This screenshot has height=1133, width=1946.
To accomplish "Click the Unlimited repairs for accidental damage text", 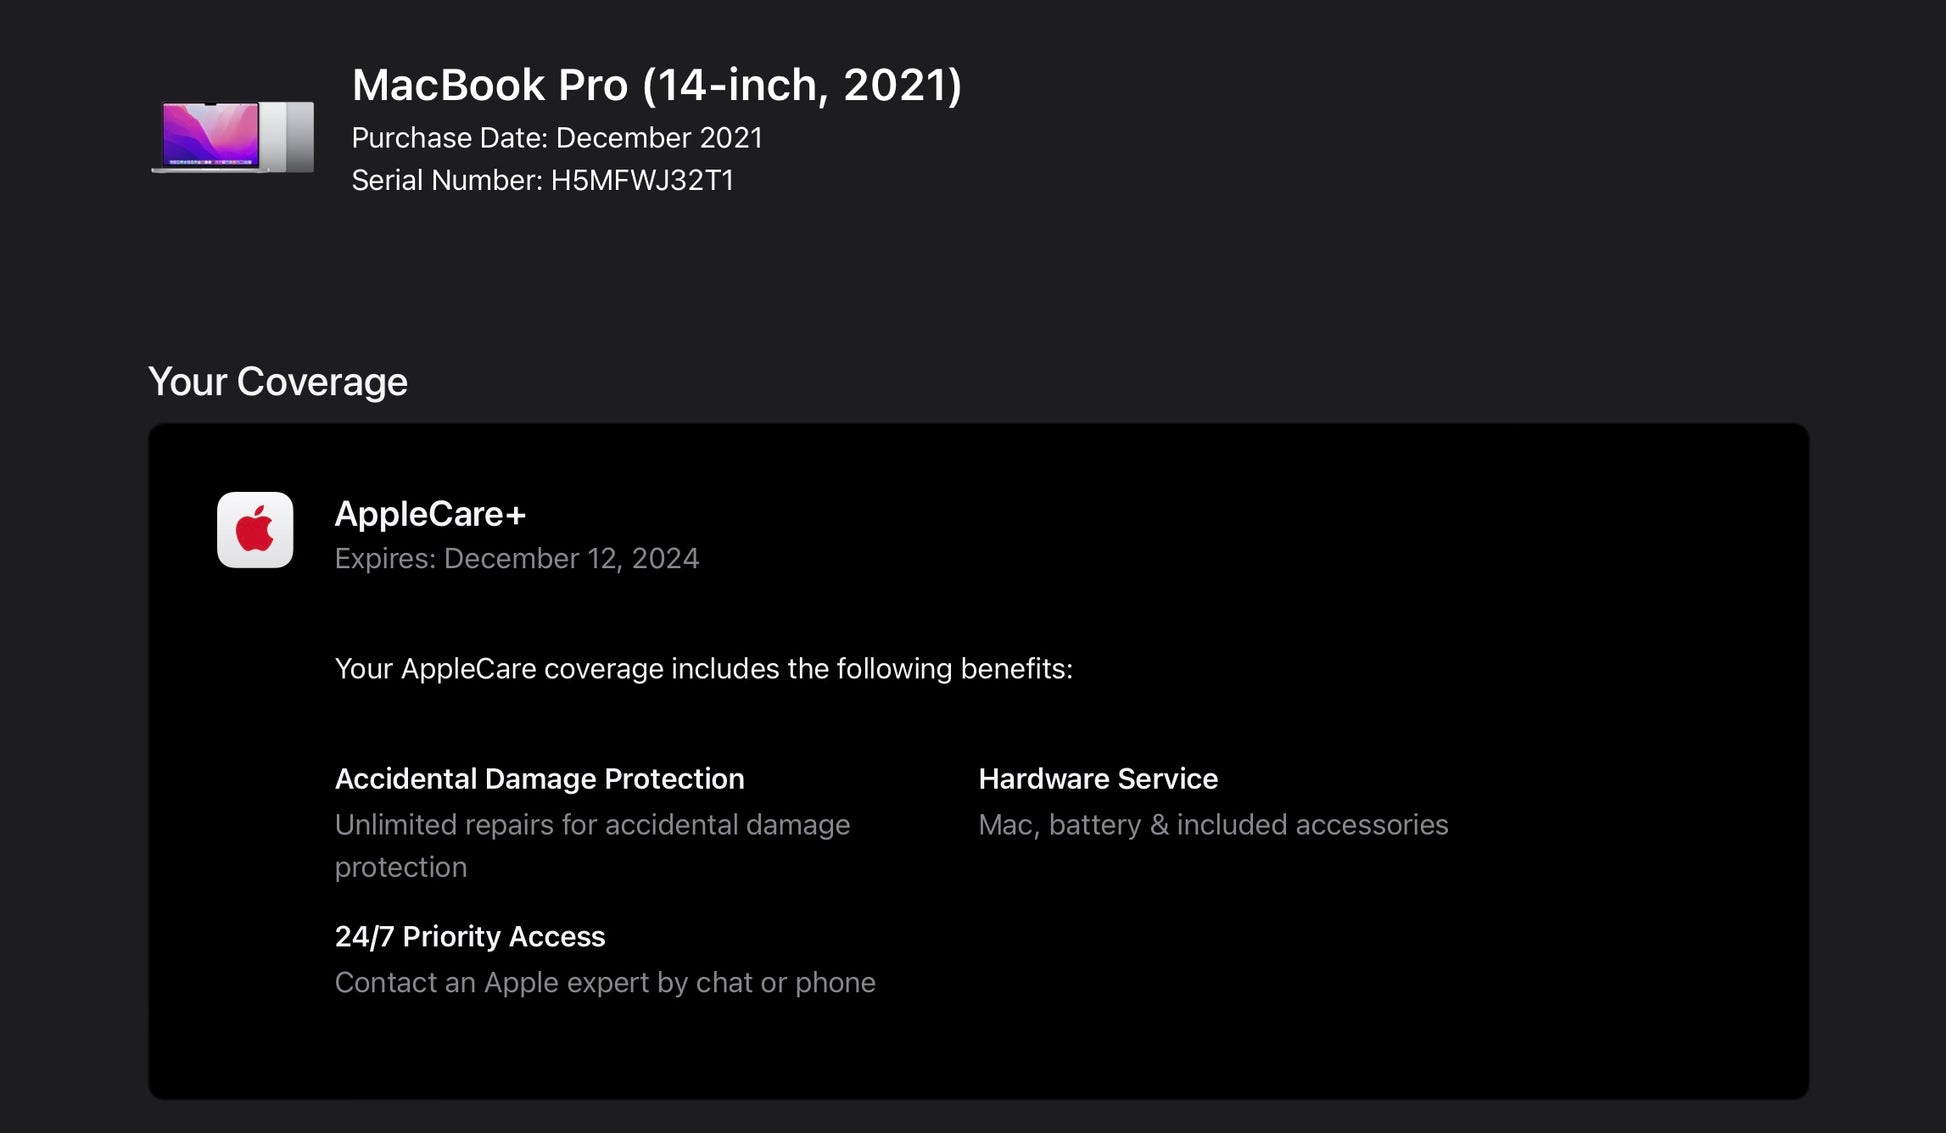I will click(592, 825).
